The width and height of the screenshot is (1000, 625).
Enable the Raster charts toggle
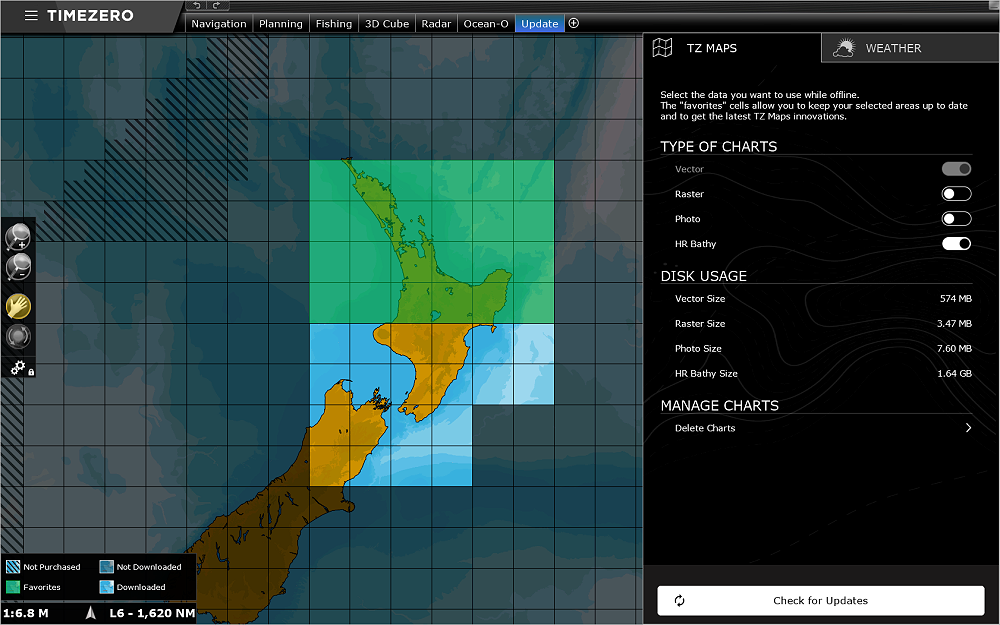point(956,194)
